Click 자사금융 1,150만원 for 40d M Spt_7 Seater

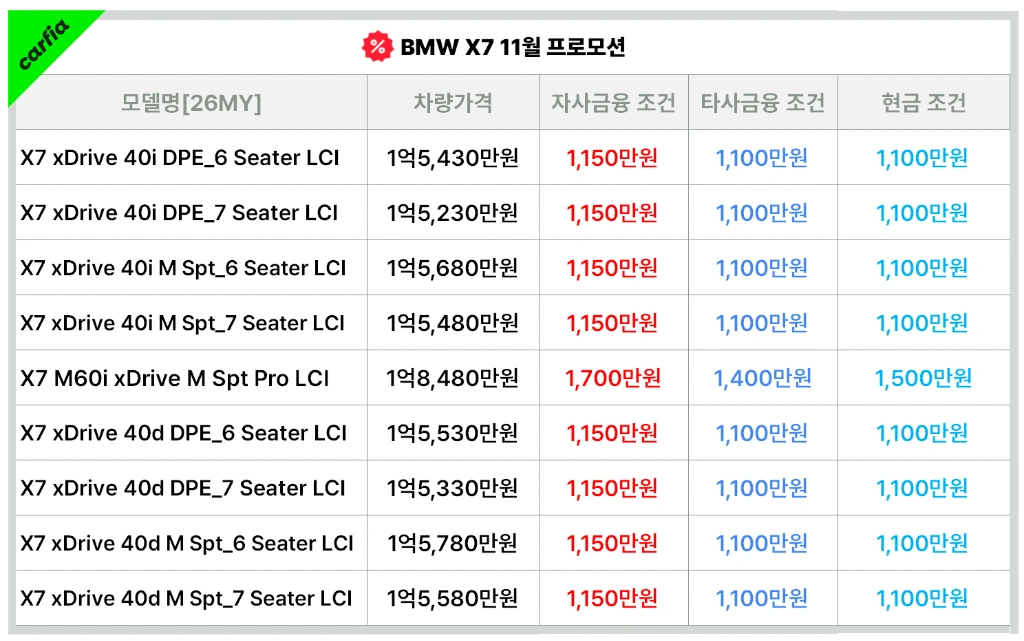tap(612, 599)
